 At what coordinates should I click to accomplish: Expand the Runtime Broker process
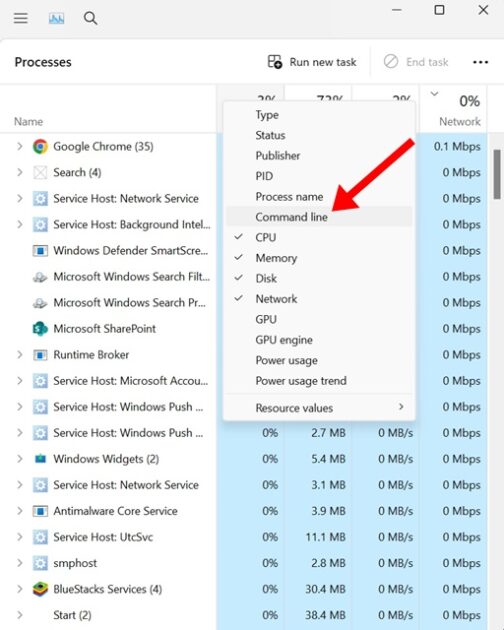19,355
